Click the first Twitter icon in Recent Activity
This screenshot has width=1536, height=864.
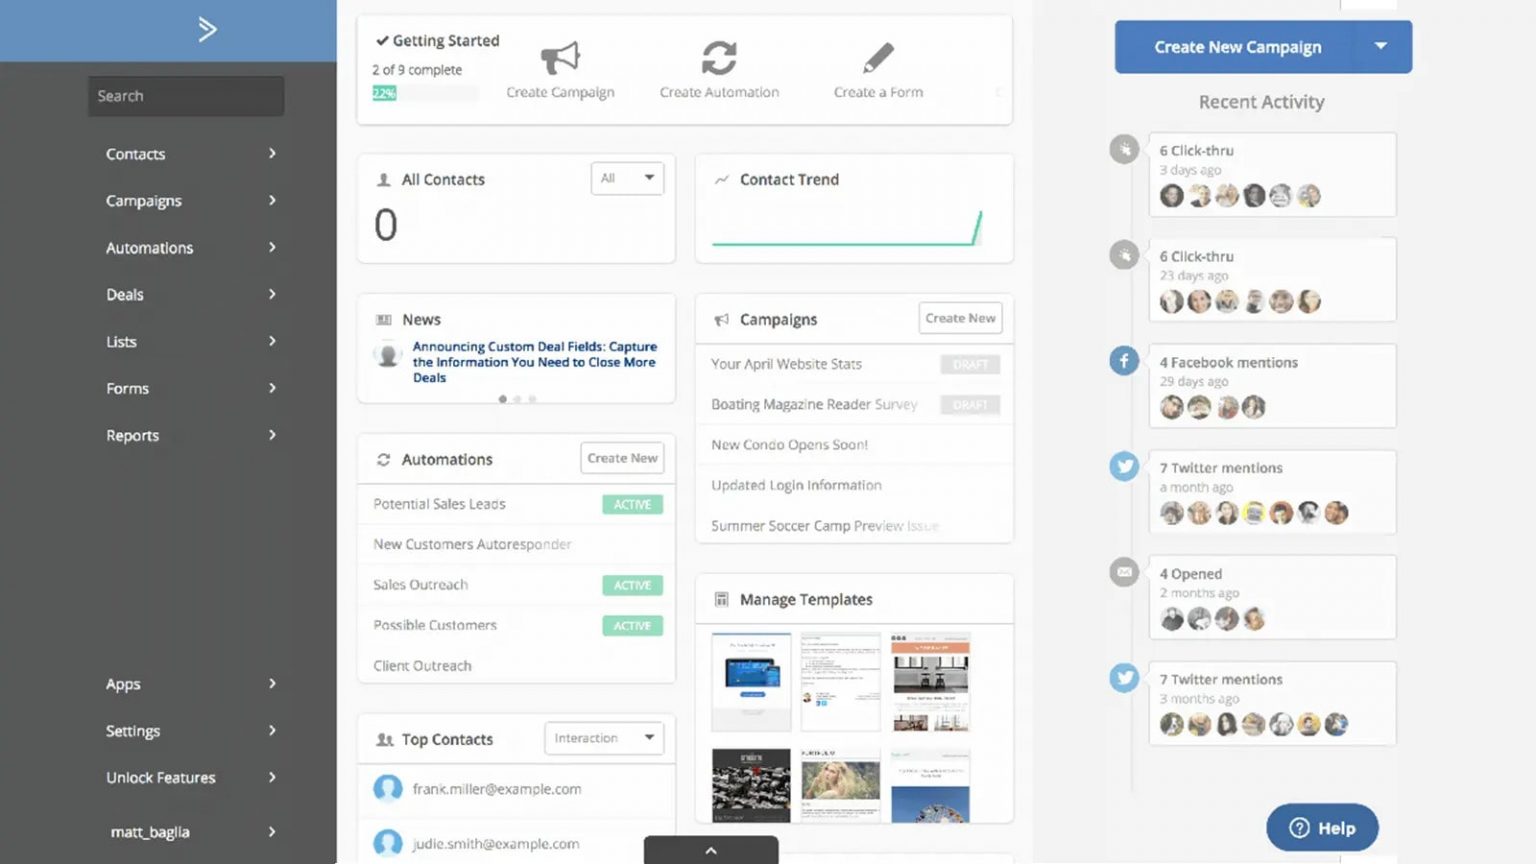click(1124, 466)
